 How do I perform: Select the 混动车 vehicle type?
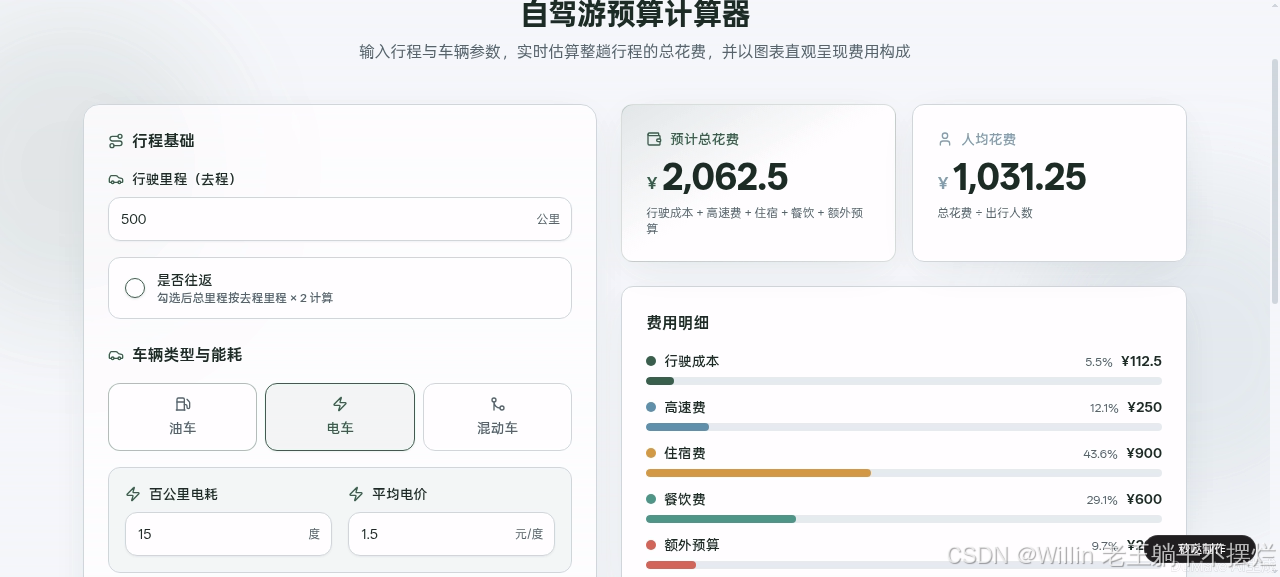(x=497, y=417)
